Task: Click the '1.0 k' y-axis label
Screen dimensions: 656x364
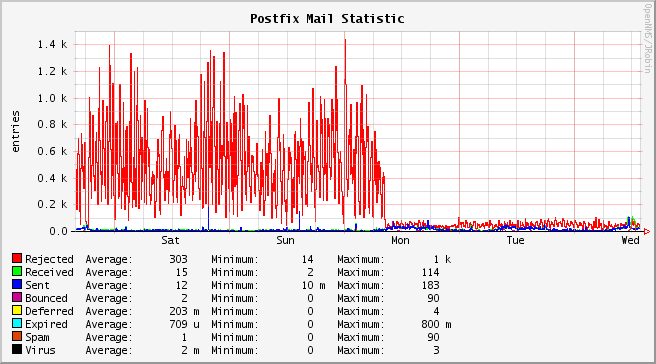Action: 52,98
